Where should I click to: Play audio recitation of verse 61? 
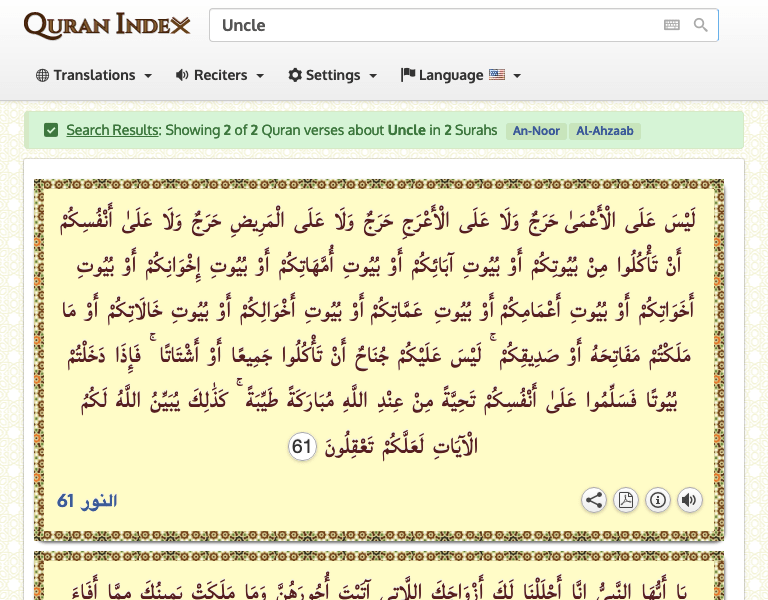(x=689, y=500)
